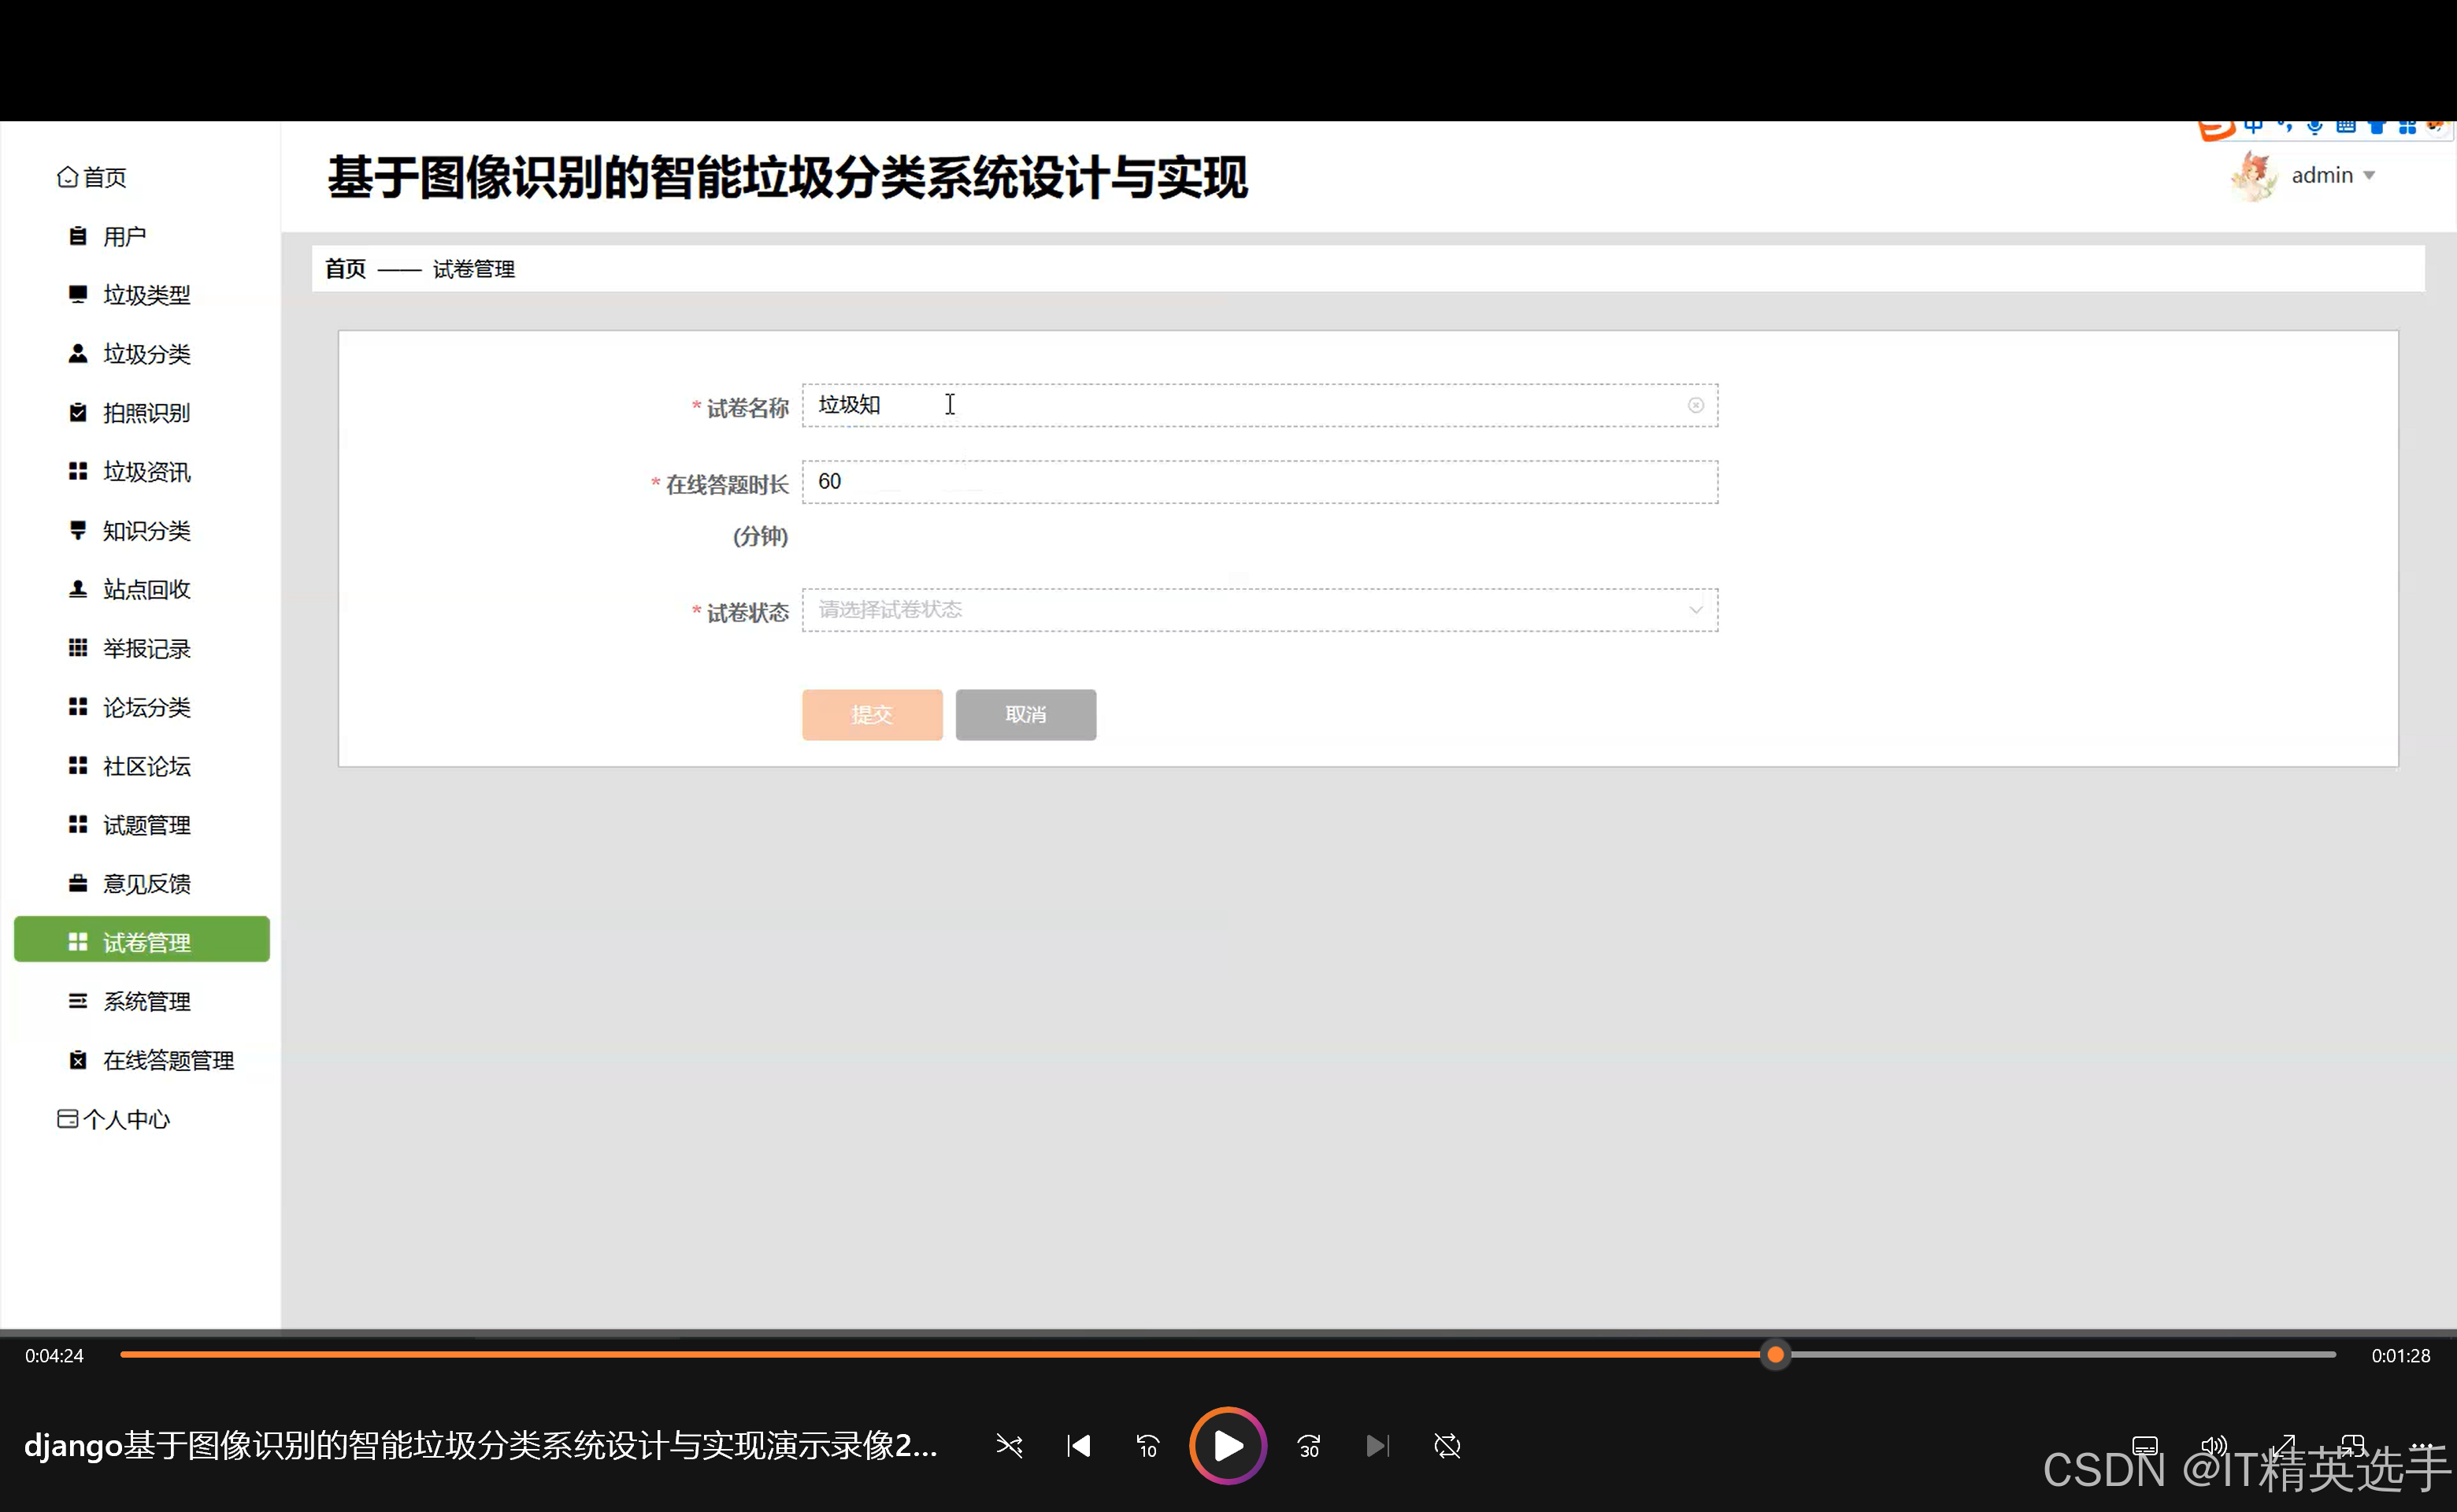This screenshot has height=1512, width=2457.
Task: Open the 试卷状态 select dropdown
Action: (1260, 610)
